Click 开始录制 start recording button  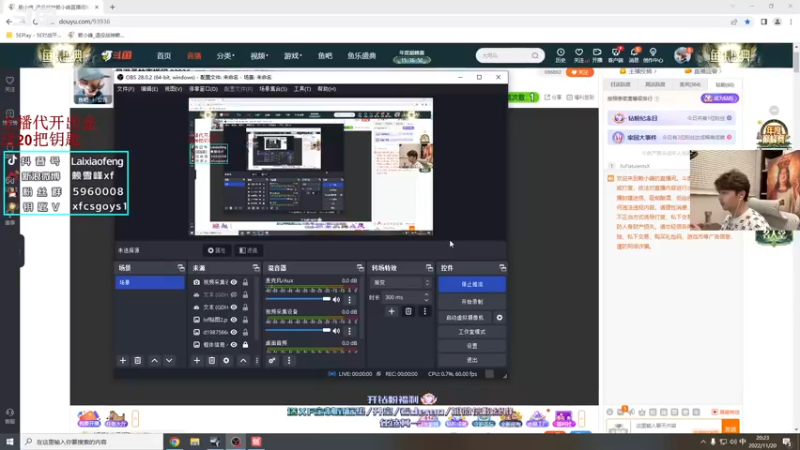click(x=472, y=302)
